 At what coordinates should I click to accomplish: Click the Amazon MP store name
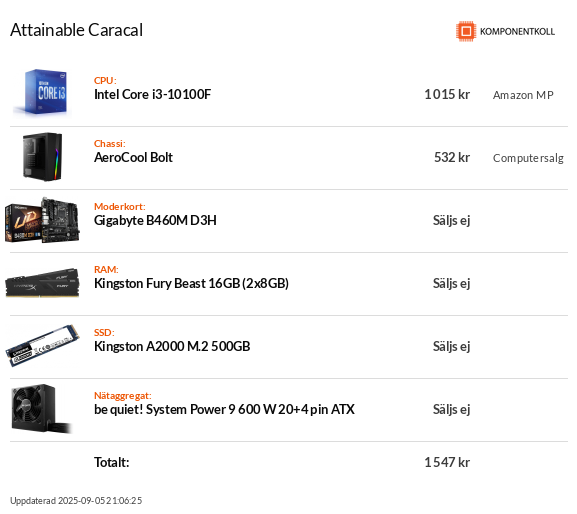coord(523,95)
